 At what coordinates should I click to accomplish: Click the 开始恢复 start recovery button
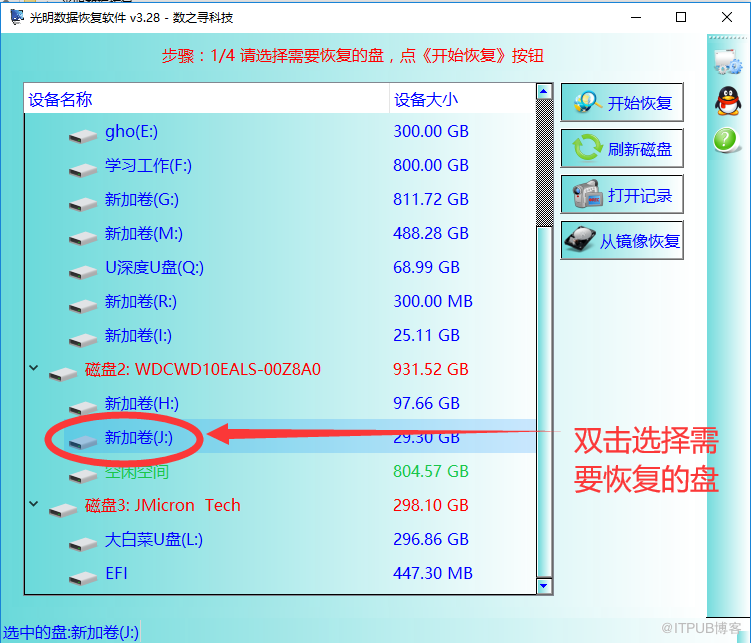(x=622, y=102)
